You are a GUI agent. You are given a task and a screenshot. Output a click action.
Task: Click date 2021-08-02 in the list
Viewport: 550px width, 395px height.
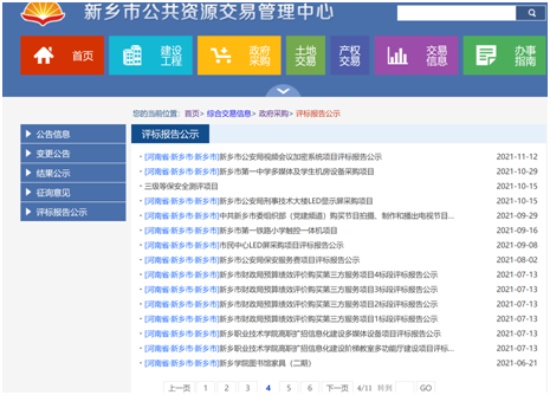point(517,260)
